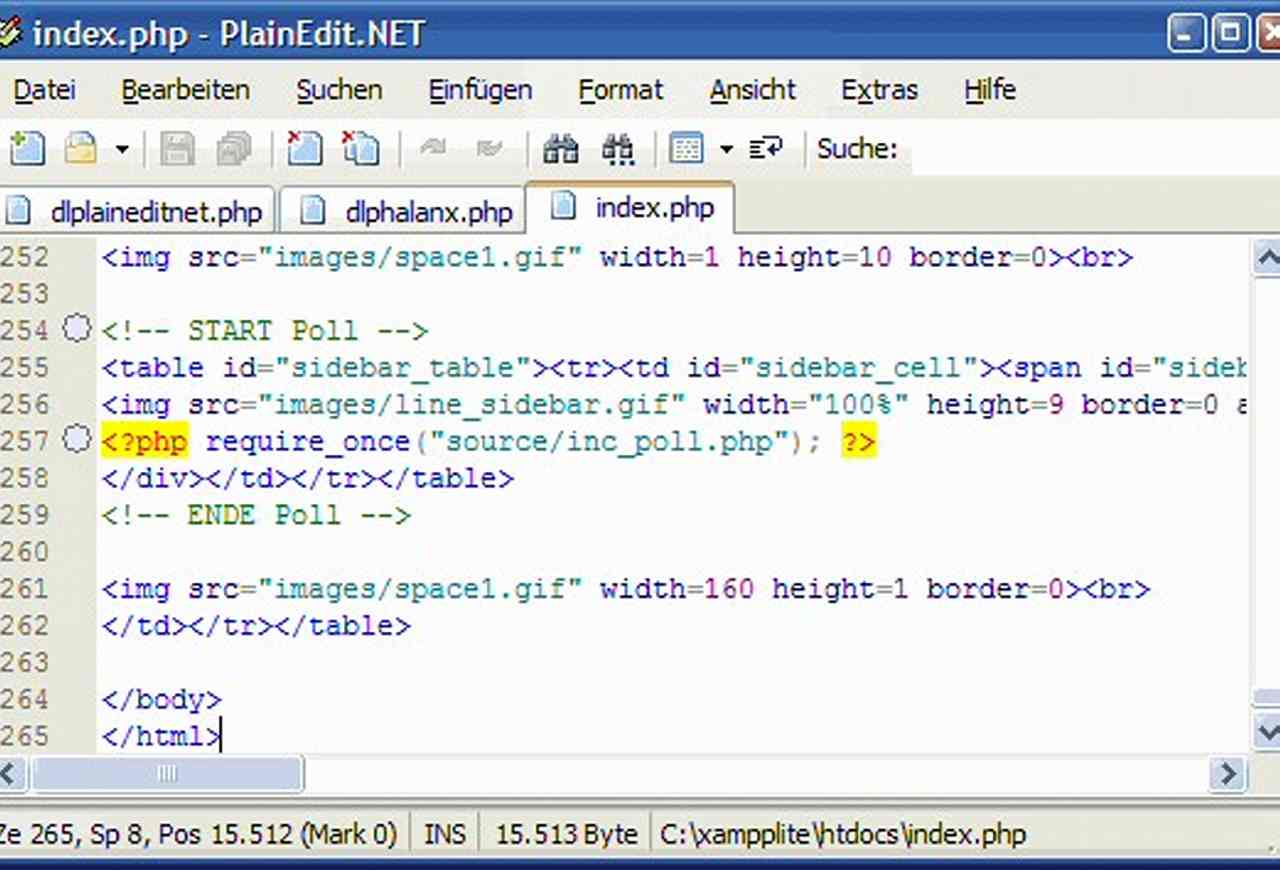Click the Close file icon with red X
1280x870 pixels.
point(304,149)
